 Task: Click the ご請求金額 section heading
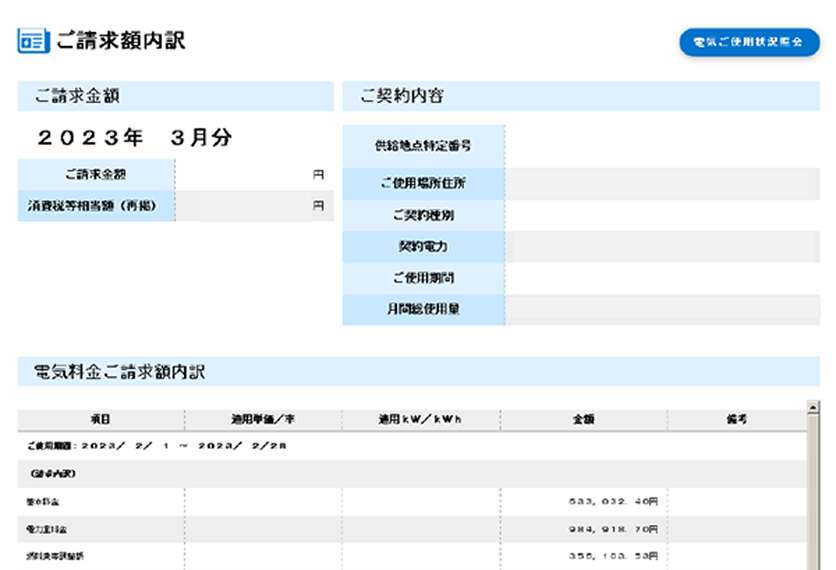click(x=80, y=97)
